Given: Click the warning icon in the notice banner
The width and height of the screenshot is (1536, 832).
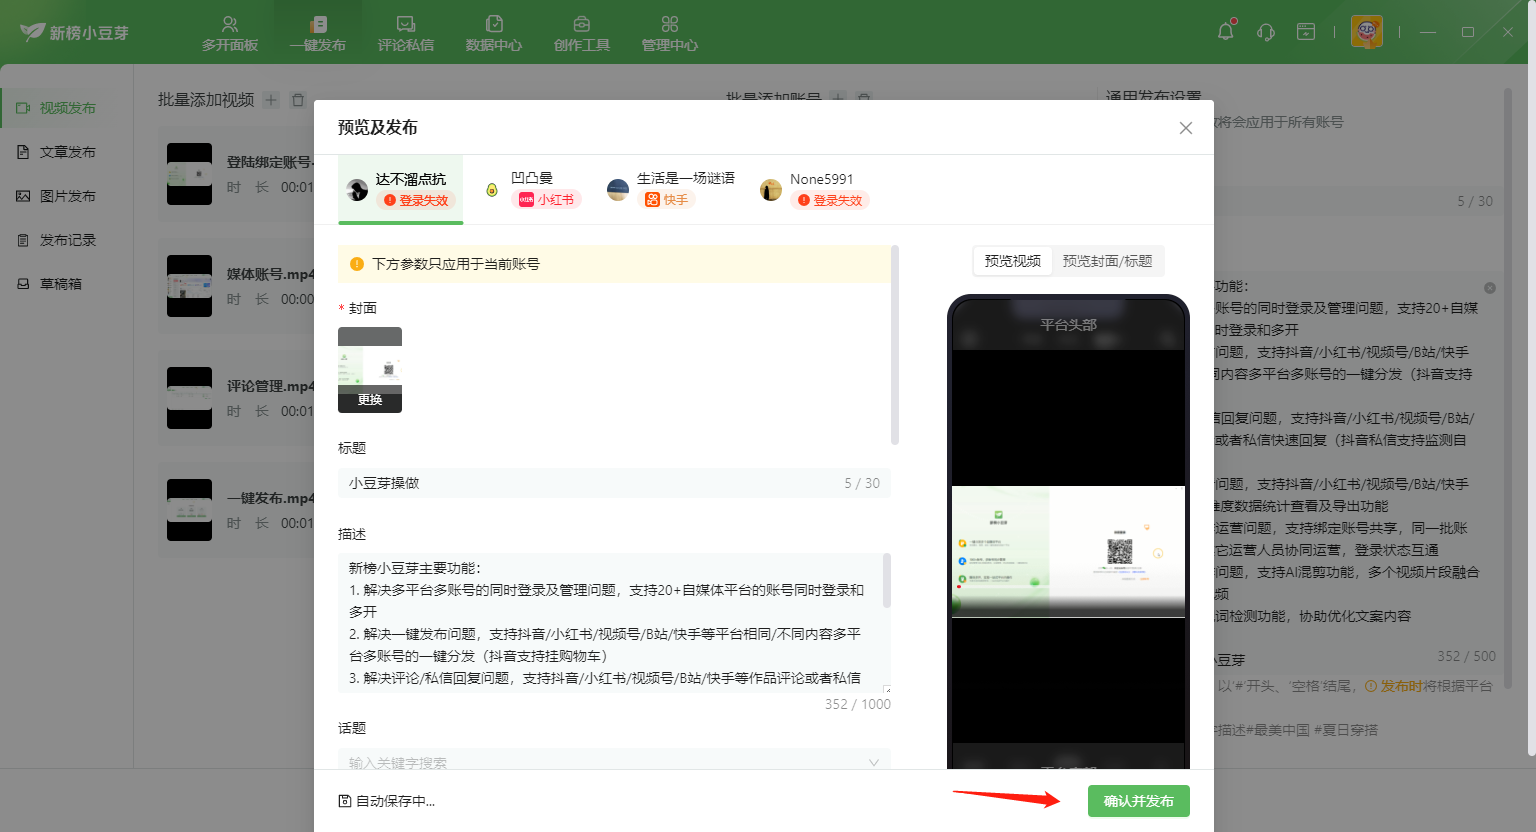Looking at the screenshot, I should (x=357, y=264).
